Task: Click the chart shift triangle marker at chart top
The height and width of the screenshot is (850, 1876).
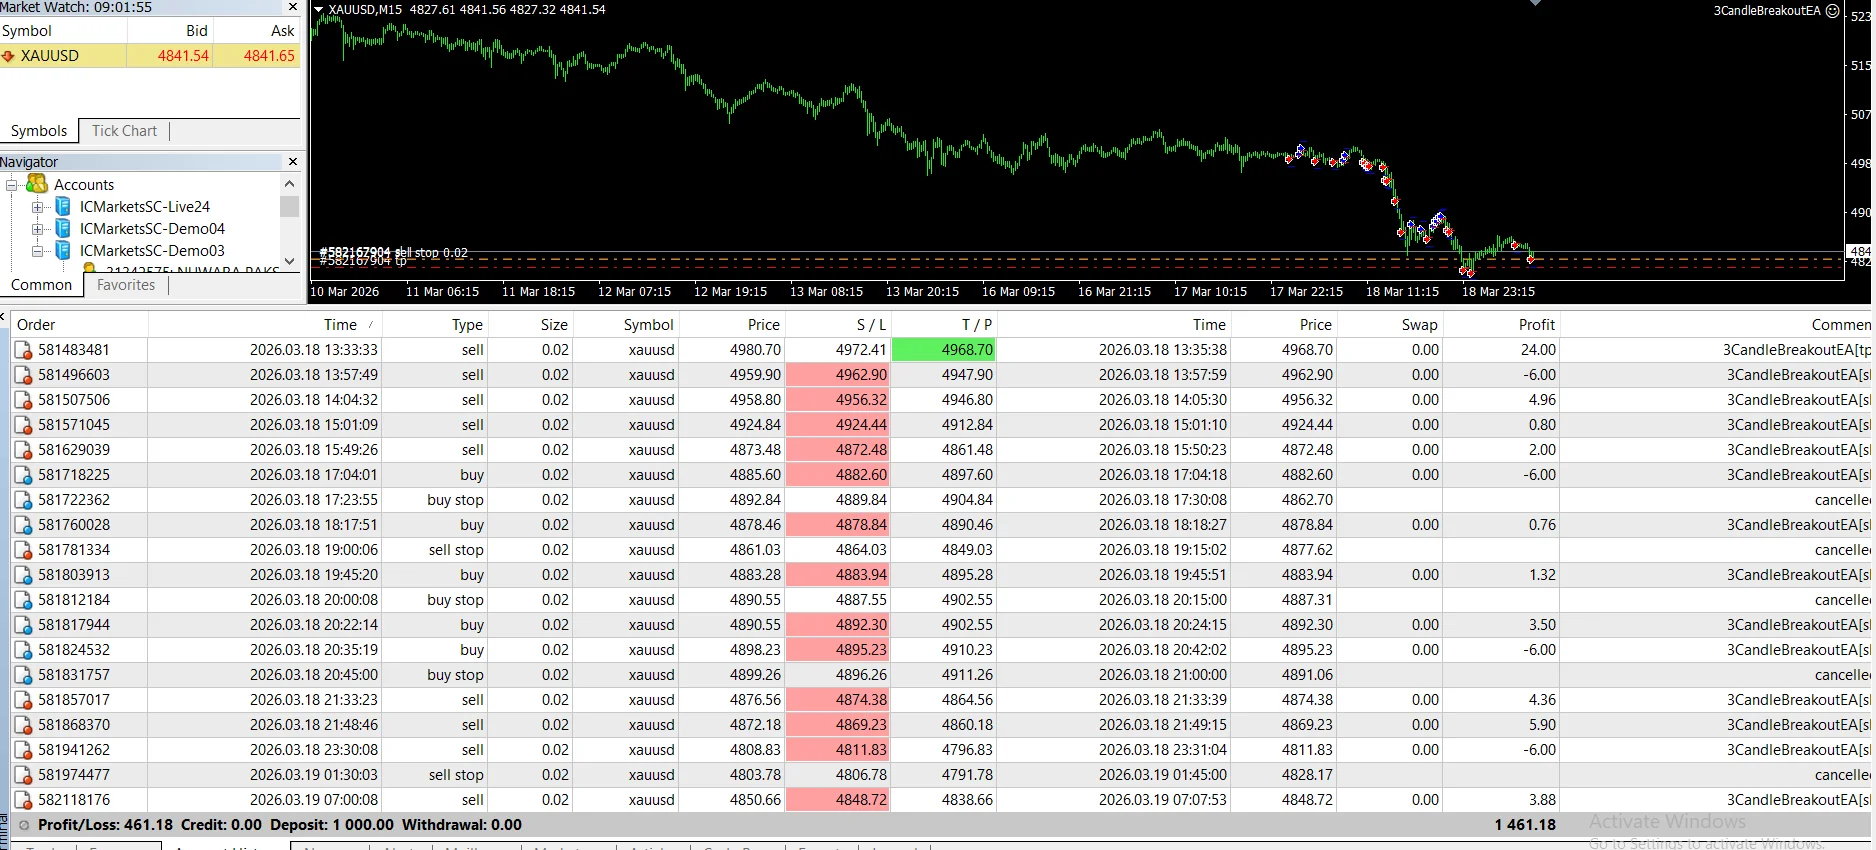Action: pos(1535,3)
